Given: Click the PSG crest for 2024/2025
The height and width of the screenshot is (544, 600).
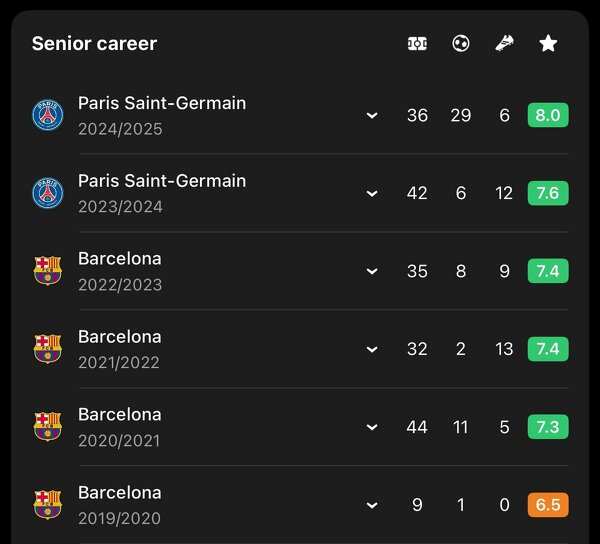Looking at the screenshot, I should coord(47,116).
